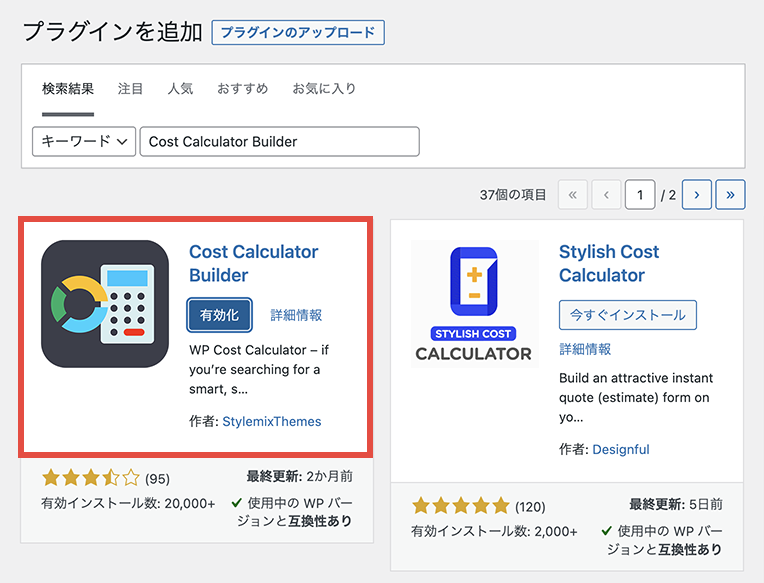The image size is (764, 583).
Task: Switch to the お気に入り tab
Action: (324, 89)
